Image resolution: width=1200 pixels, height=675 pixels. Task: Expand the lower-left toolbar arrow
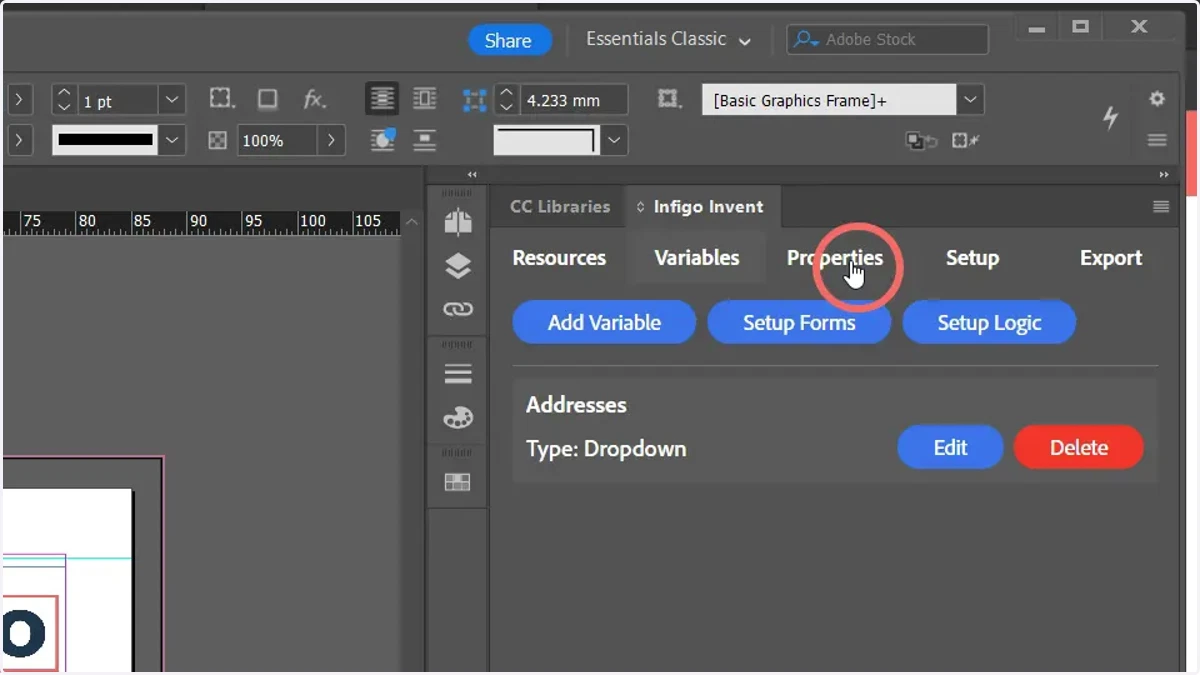[x=19, y=140]
